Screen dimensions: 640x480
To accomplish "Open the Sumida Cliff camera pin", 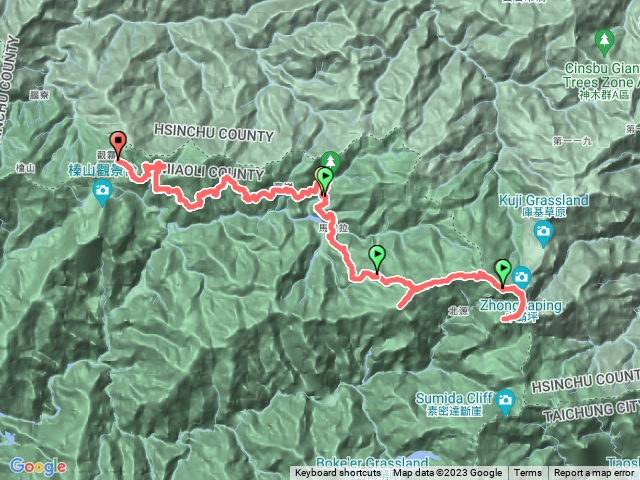I will [x=505, y=403].
